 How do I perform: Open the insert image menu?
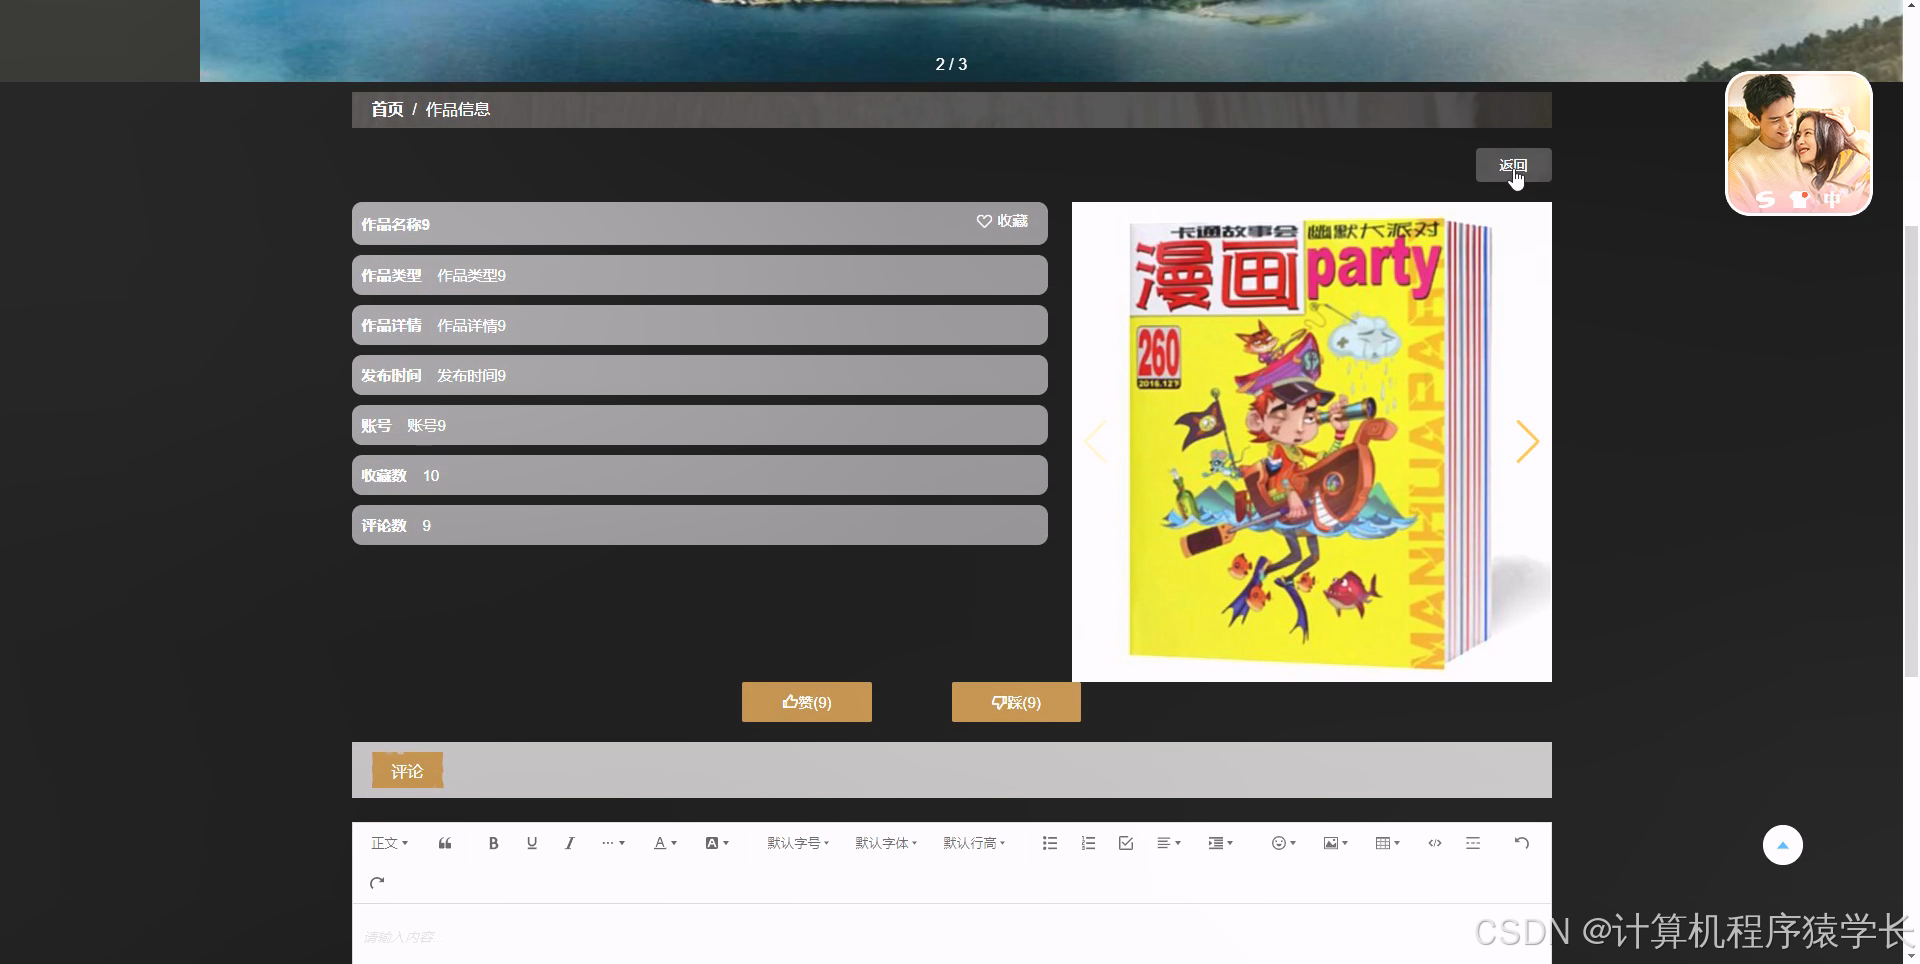(1336, 843)
